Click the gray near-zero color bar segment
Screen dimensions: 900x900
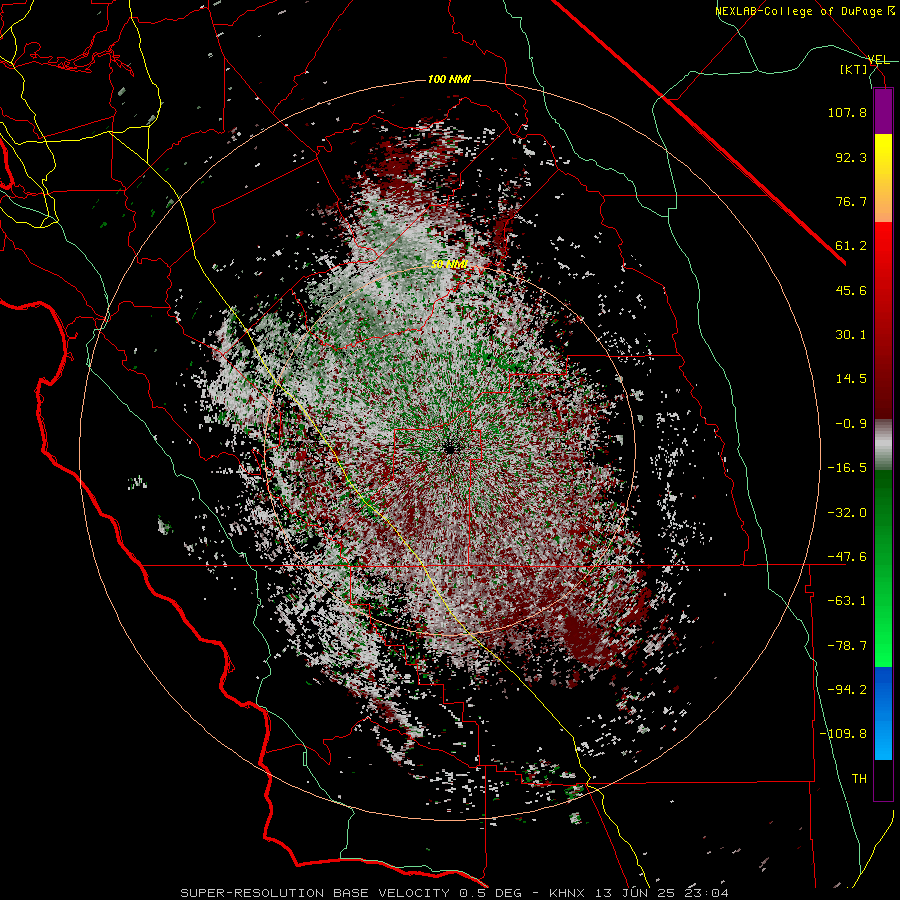[x=883, y=445]
